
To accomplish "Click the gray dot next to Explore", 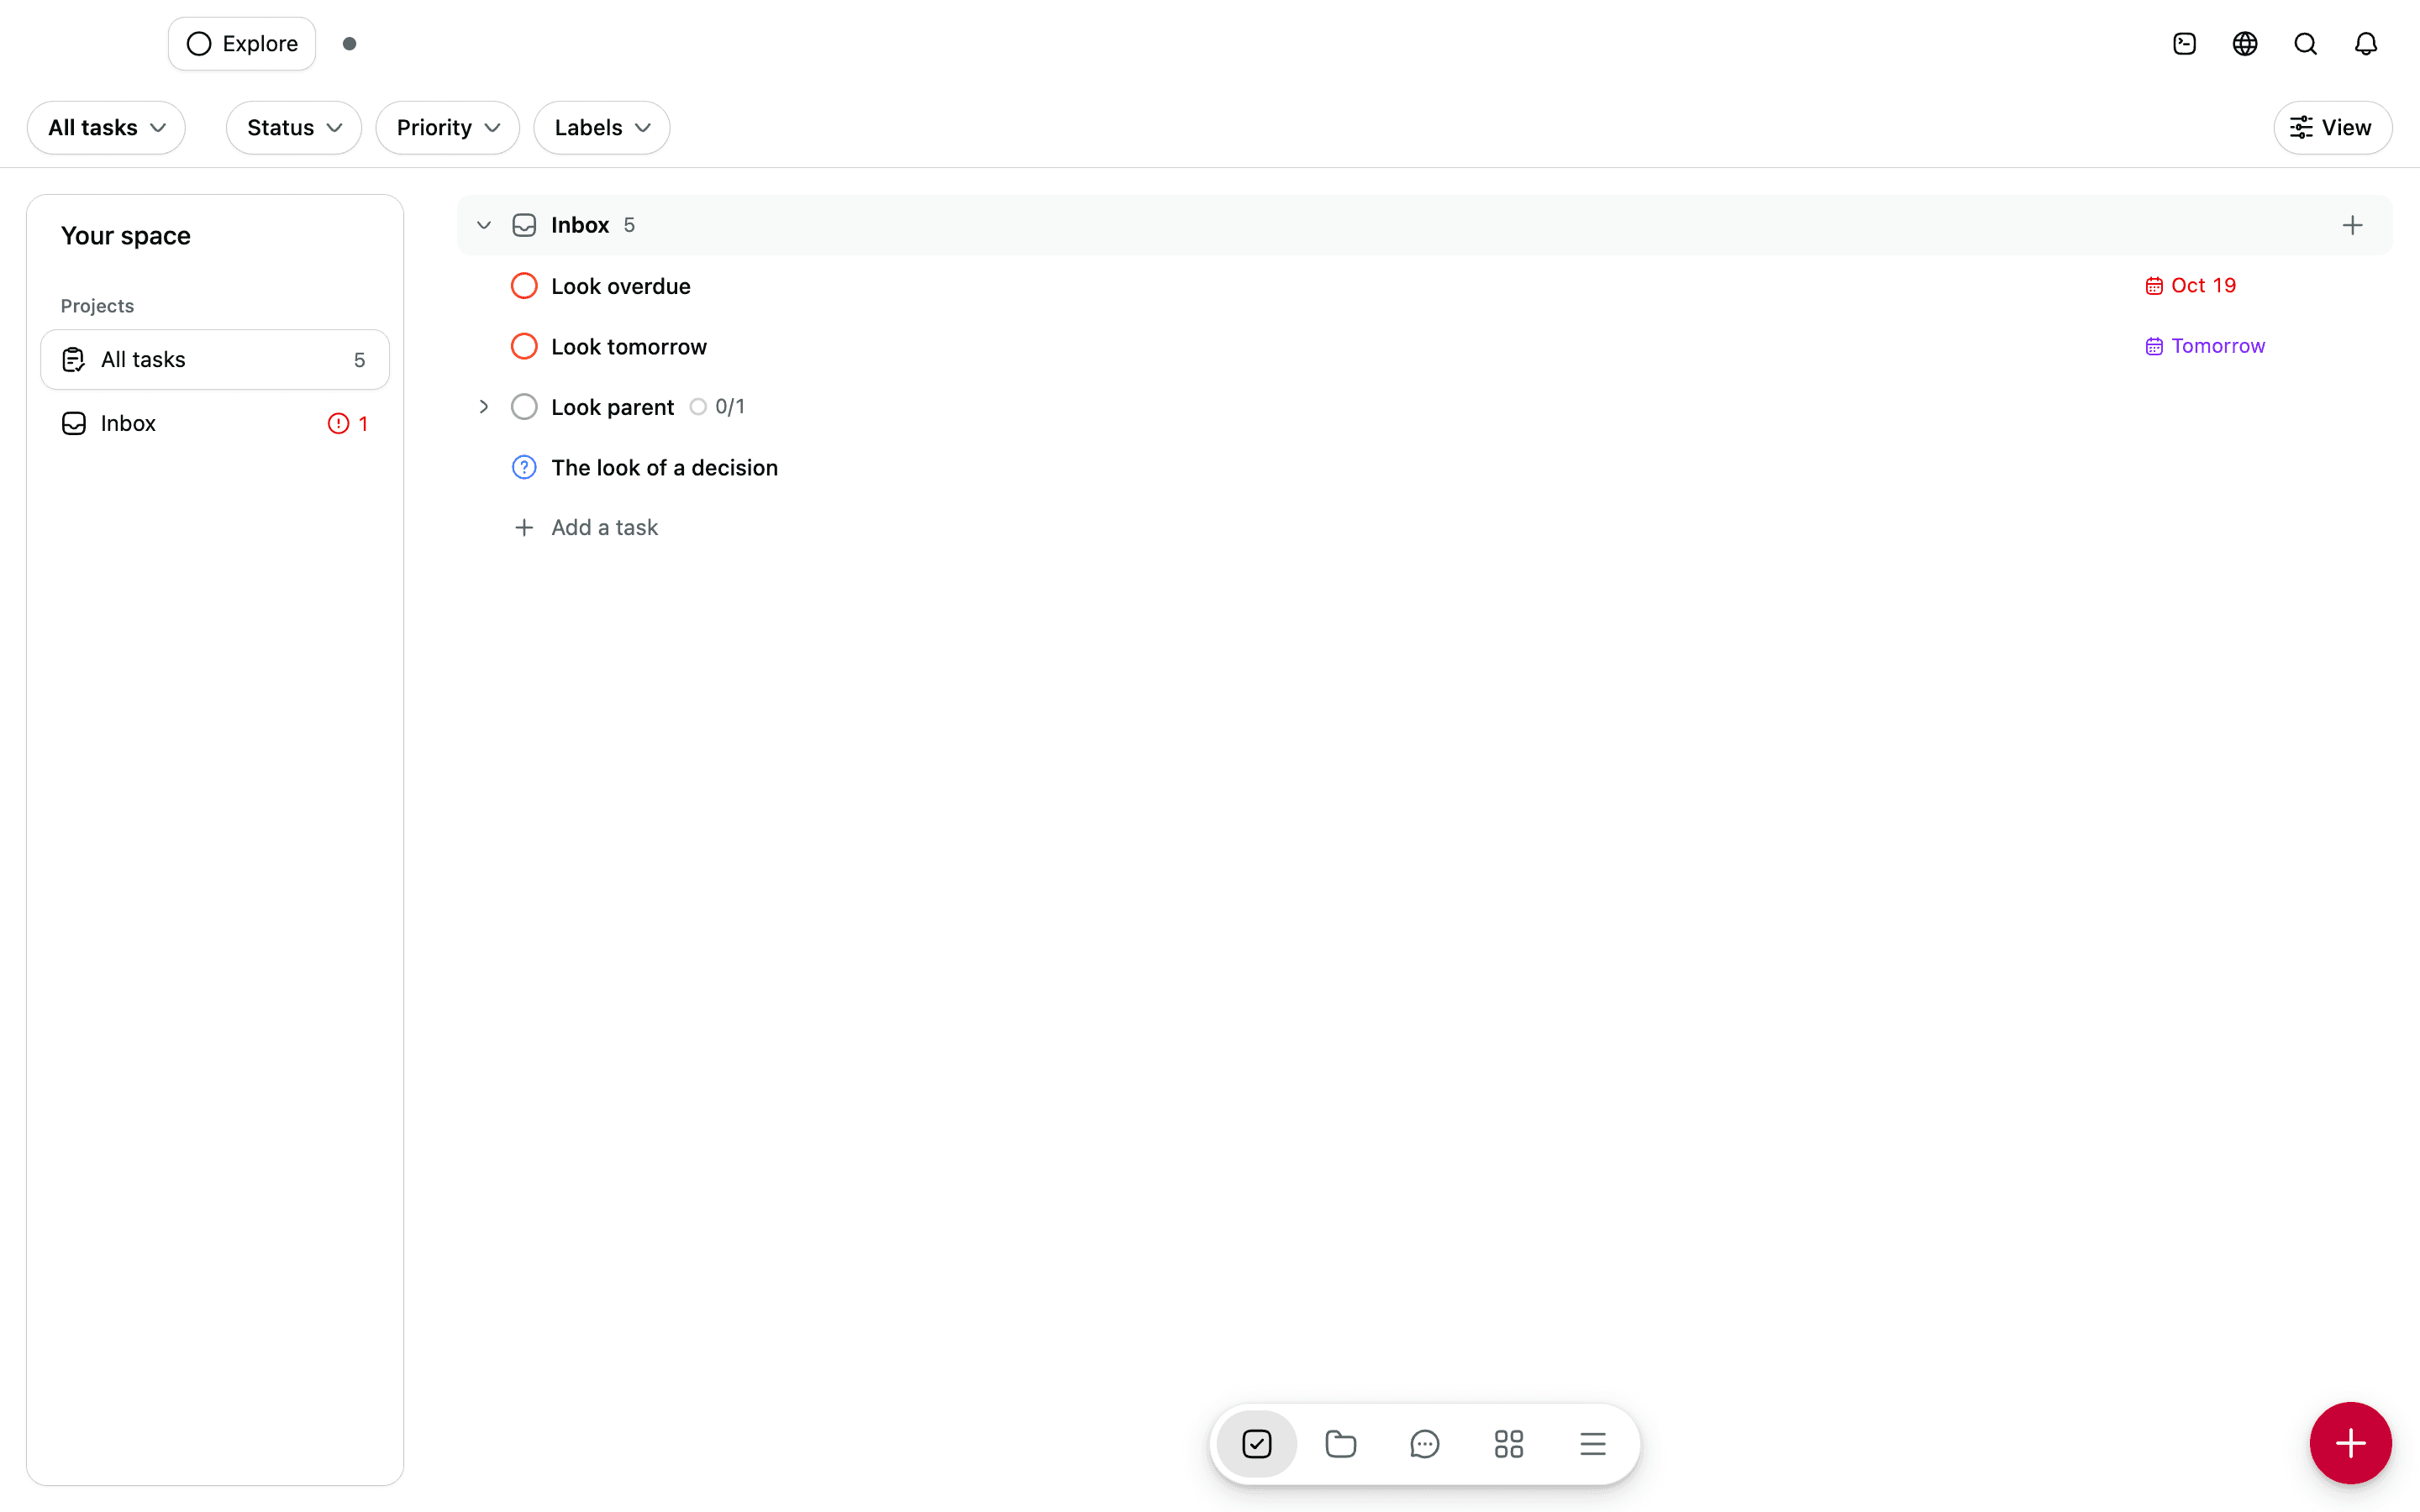I will pyautogui.click(x=349, y=44).
